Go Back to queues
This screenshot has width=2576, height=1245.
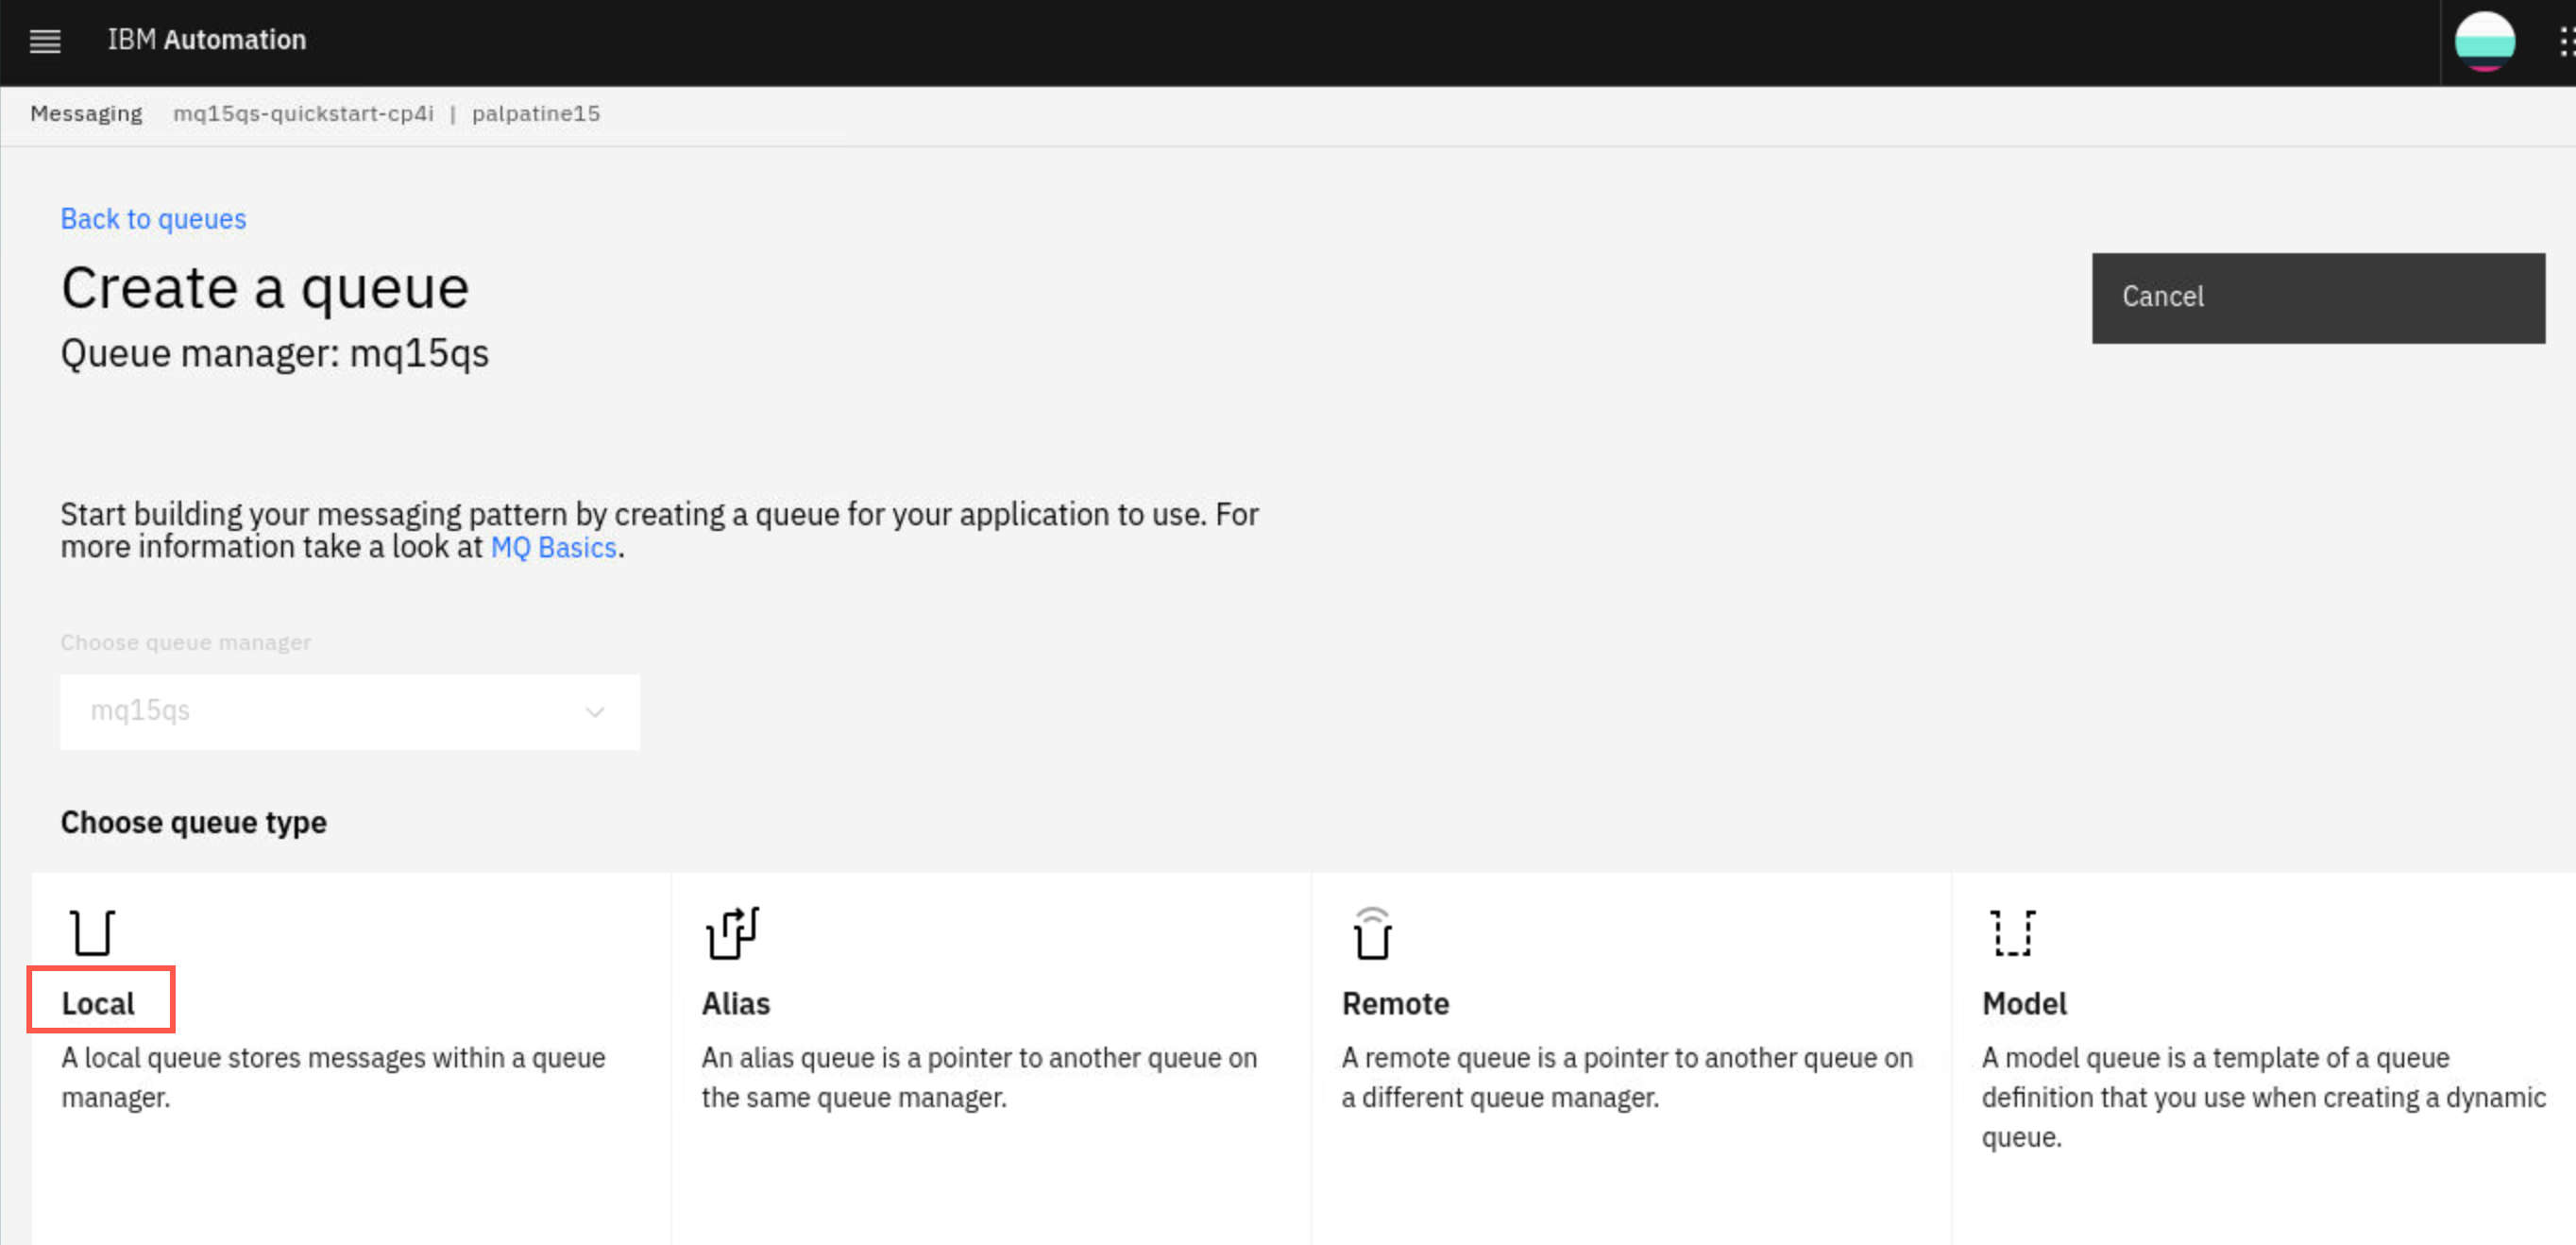(153, 219)
